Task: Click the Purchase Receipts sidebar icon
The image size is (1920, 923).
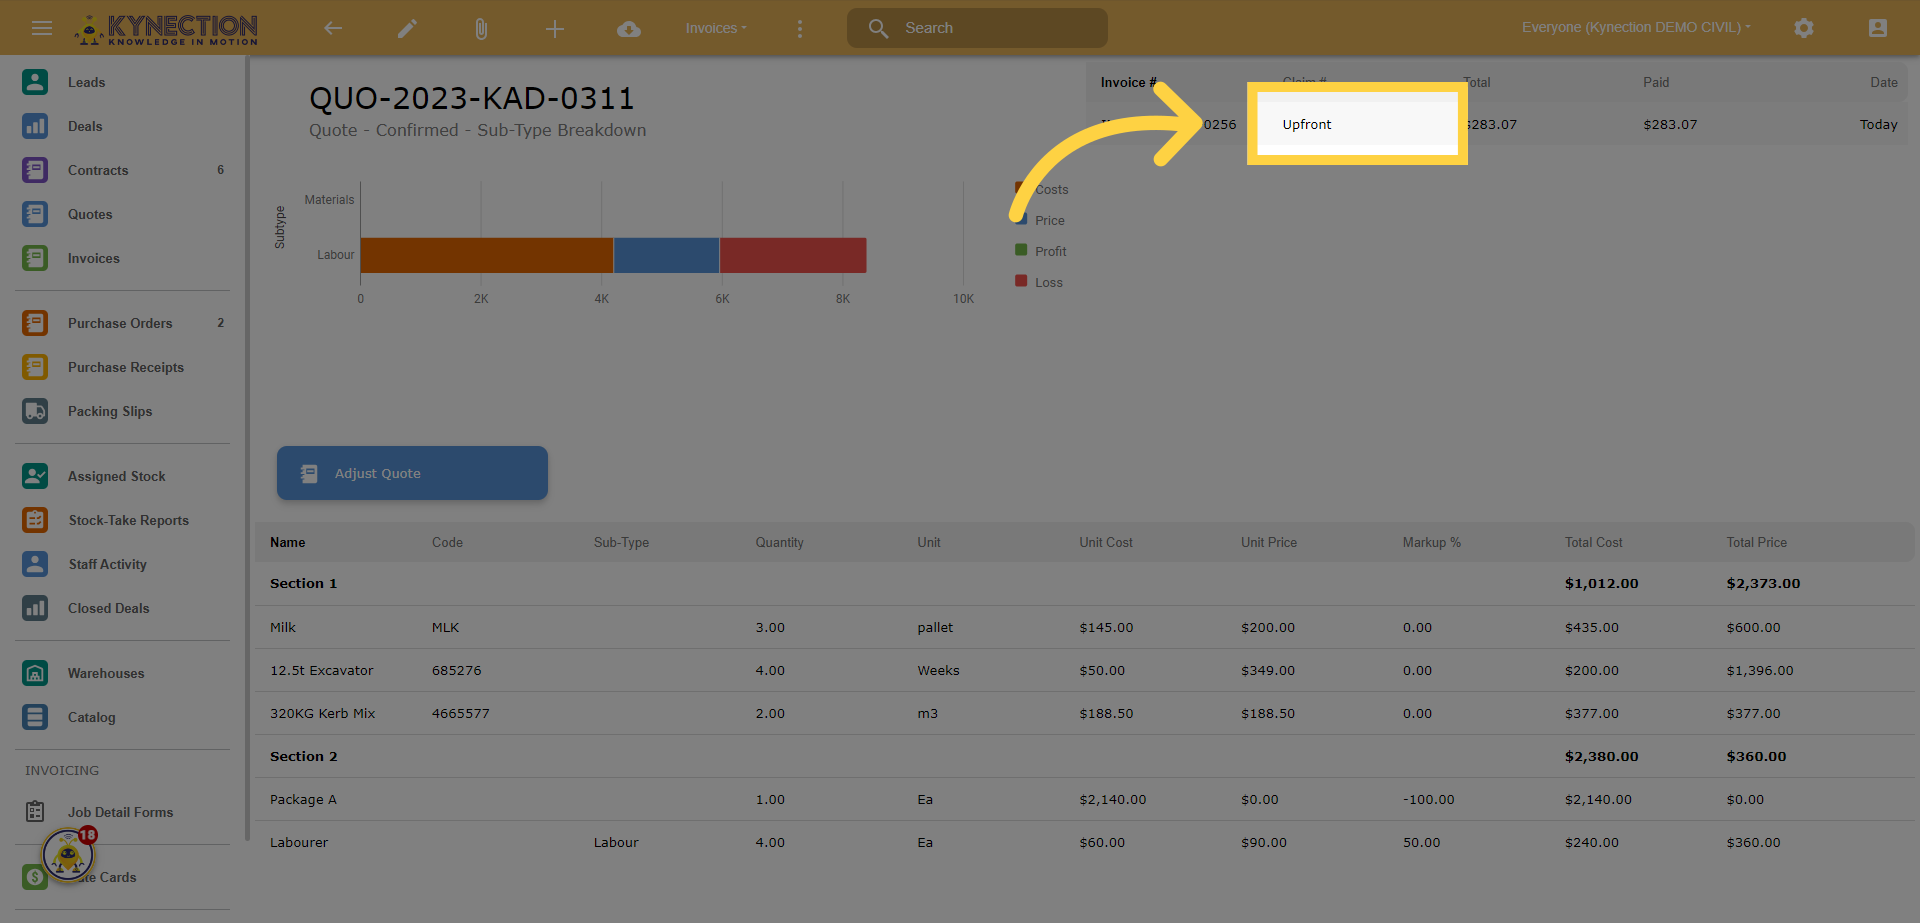Action: coord(35,367)
